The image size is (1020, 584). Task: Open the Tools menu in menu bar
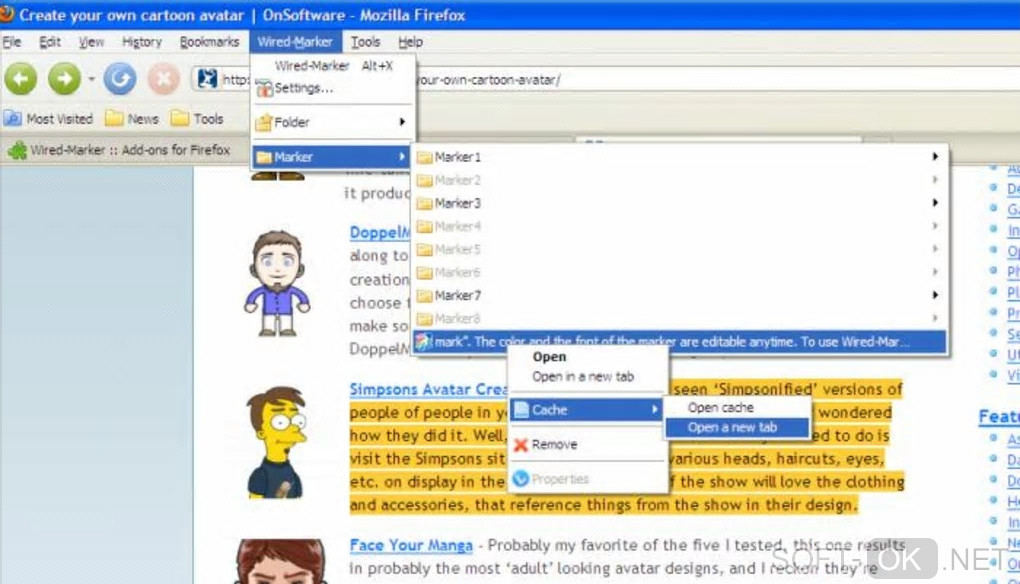click(x=366, y=42)
